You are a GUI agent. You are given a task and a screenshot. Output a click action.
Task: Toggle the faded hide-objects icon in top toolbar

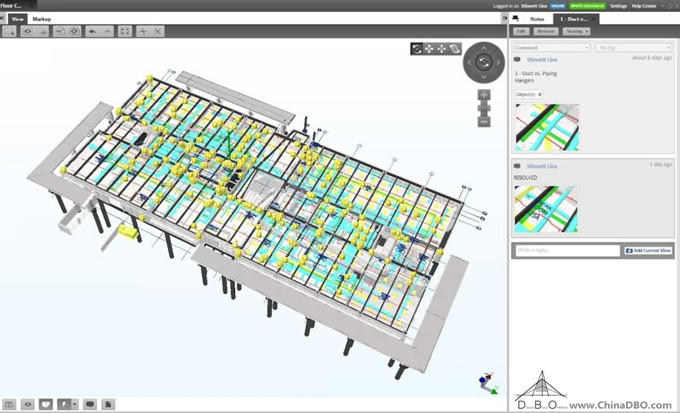42,31
